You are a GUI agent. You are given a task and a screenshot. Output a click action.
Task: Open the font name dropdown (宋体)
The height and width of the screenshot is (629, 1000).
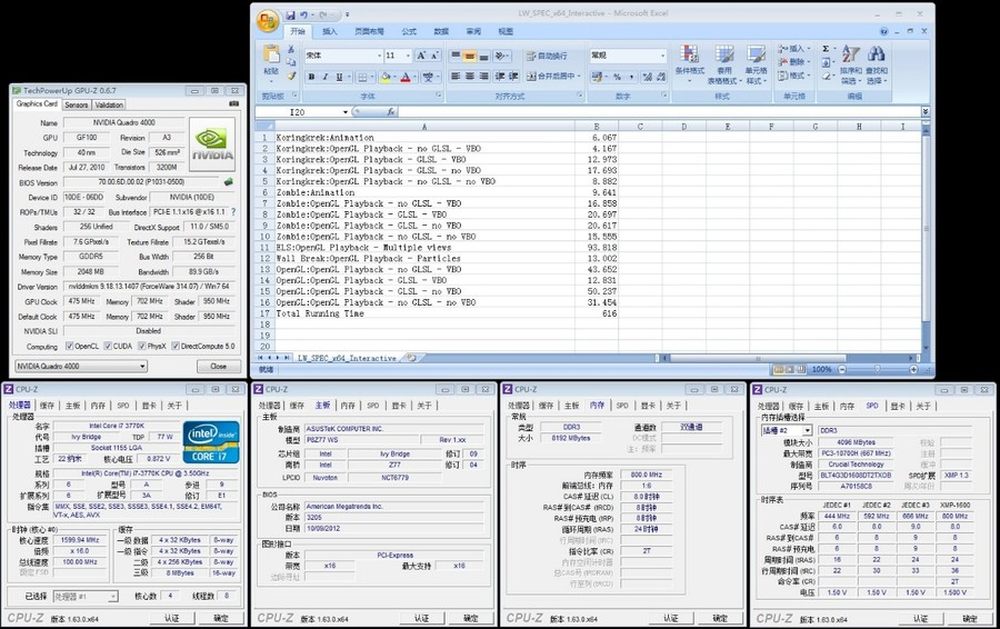(x=379, y=56)
